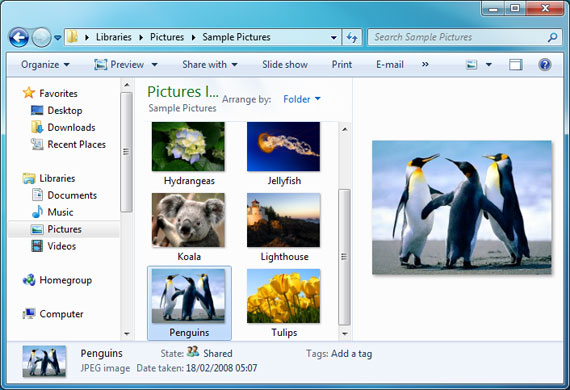Open the Arrange by Folder dropdown
The image size is (570, 390).
[x=302, y=99]
